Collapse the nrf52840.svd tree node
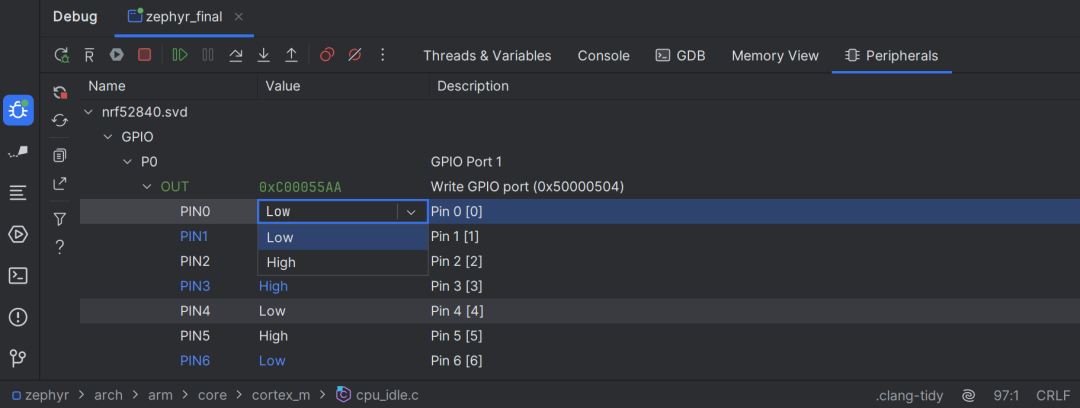The image size is (1080, 408). click(x=87, y=112)
